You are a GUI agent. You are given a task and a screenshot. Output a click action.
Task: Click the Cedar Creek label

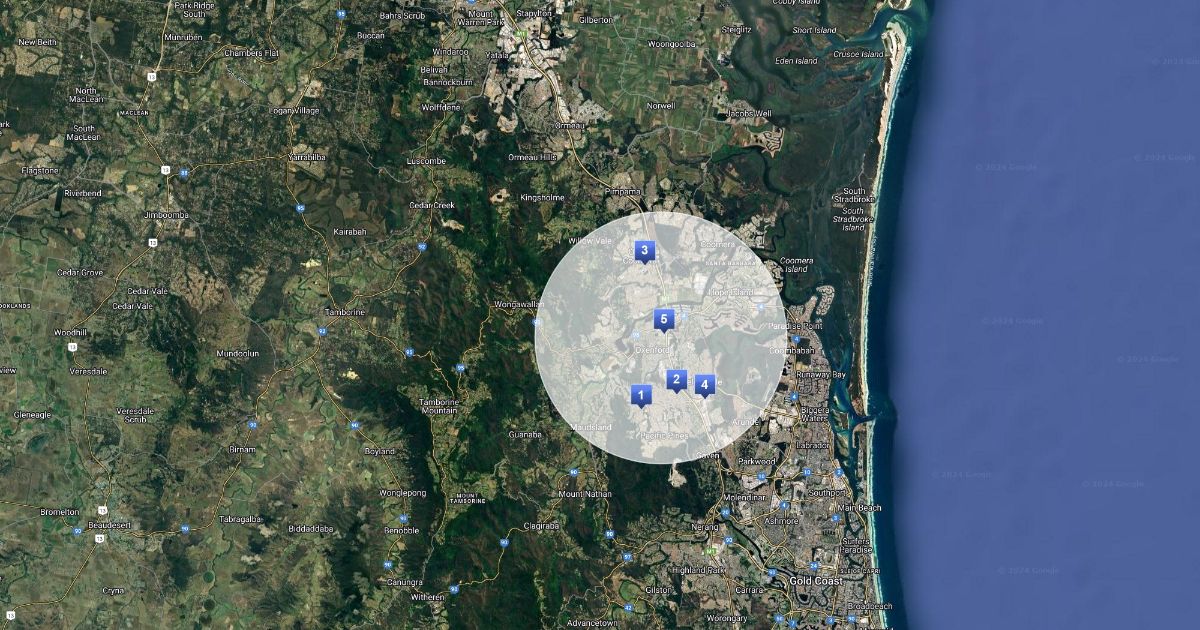431,205
